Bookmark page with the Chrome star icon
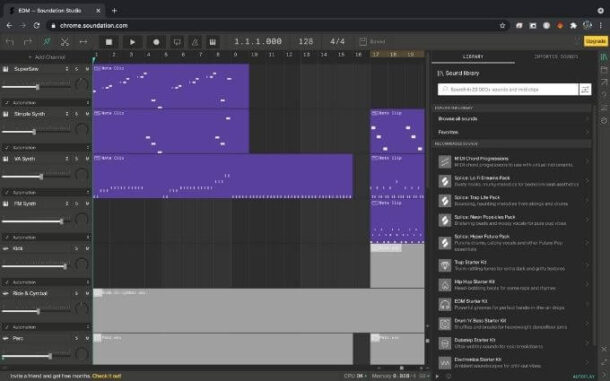Viewport: 610px width, 381px height. tap(502, 26)
